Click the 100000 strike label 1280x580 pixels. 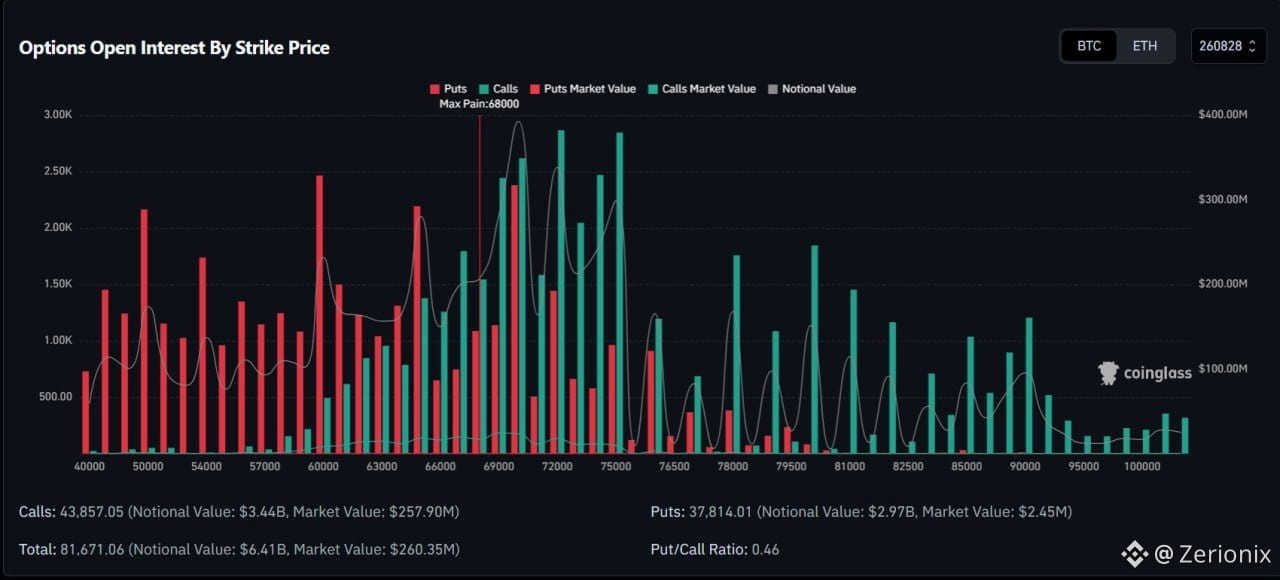[1142, 466]
